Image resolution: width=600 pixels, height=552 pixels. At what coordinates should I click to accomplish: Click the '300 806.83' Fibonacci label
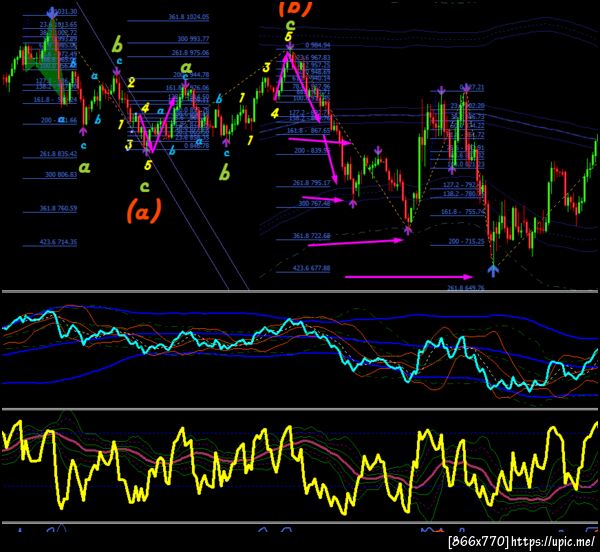click(x=61, y=174)
